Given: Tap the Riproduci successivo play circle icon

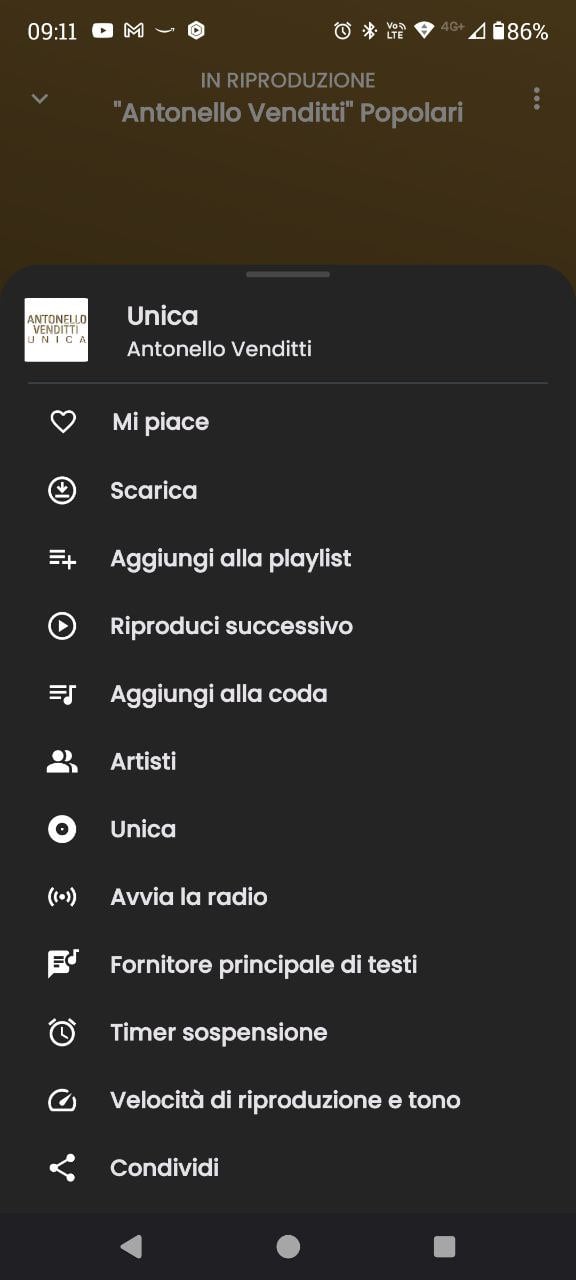Looking at the screenshot, I should tap(62, 626).
